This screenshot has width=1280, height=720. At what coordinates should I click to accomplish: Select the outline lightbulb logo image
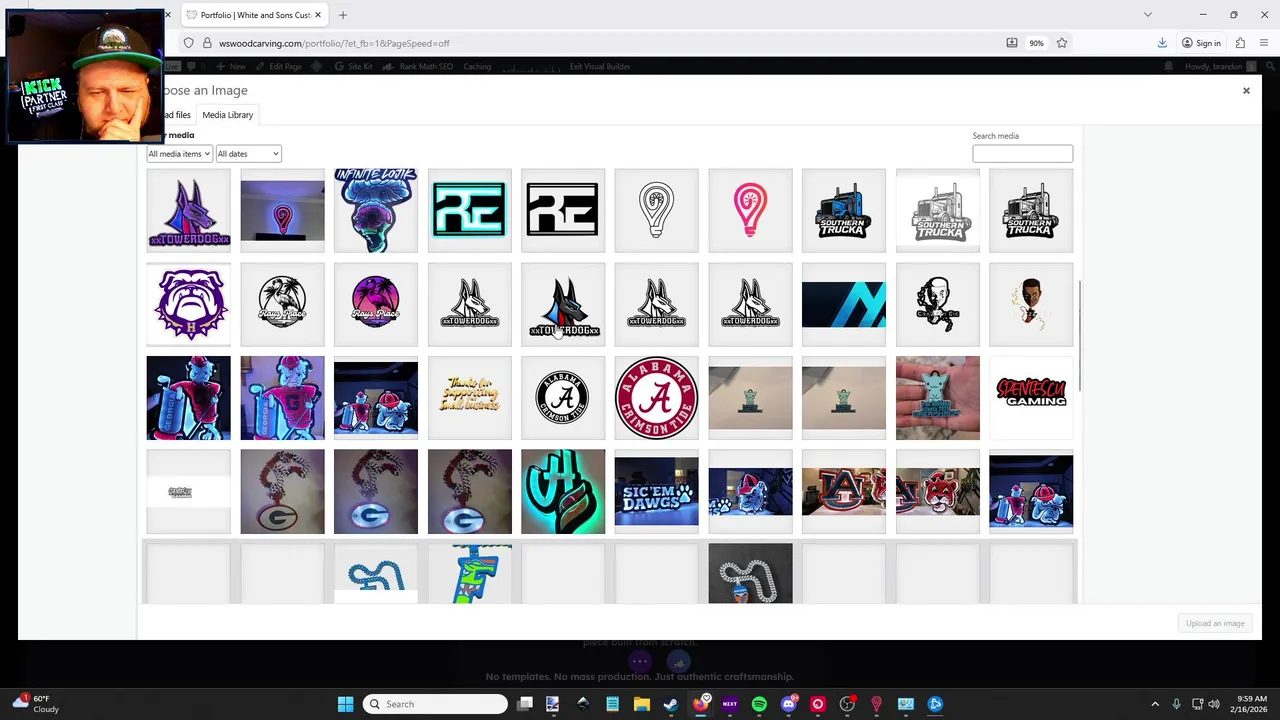(656, 210)
